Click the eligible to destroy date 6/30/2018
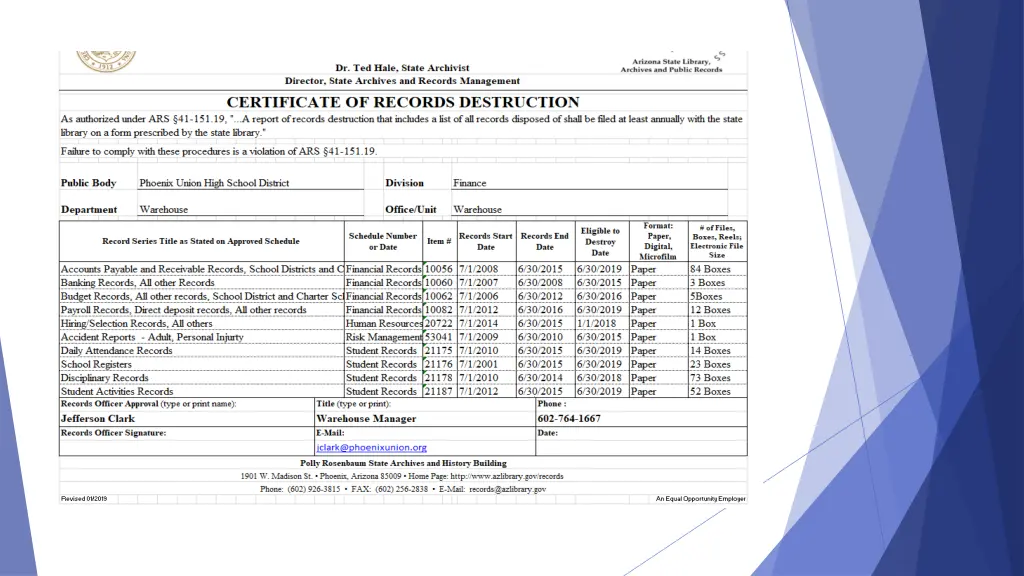 coord(599,378)
